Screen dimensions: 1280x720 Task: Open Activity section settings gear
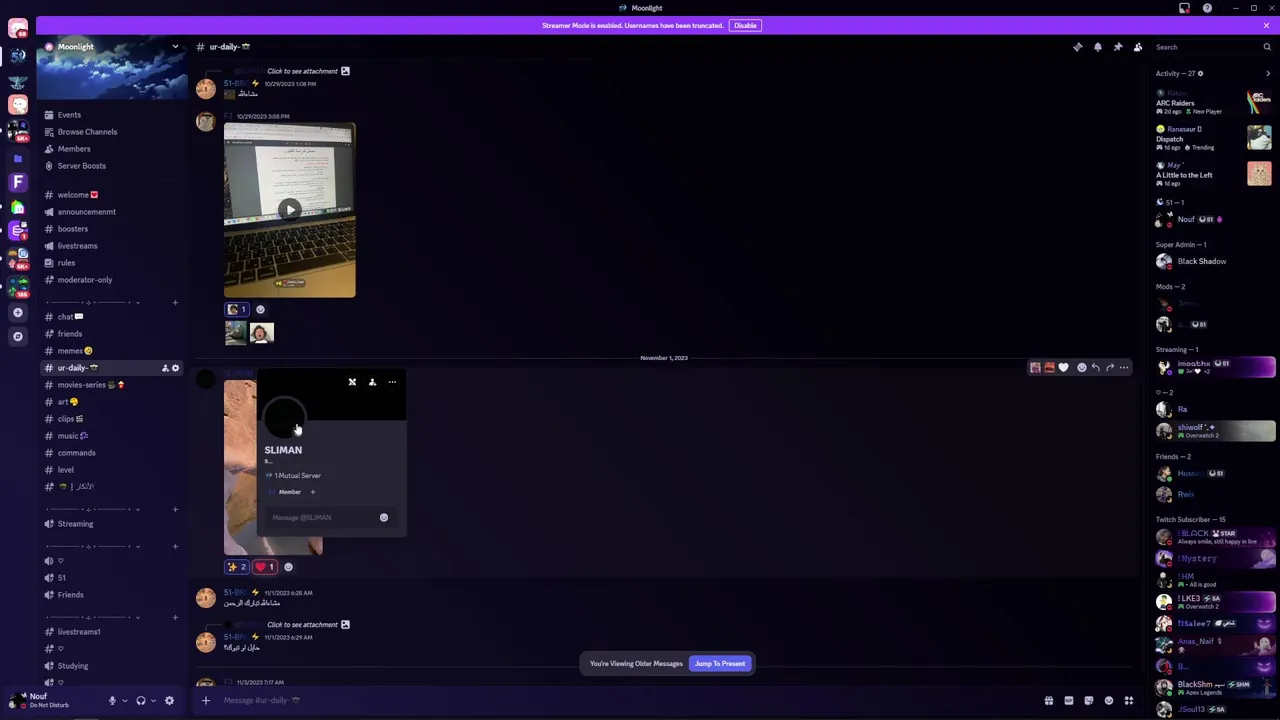(x=1200, y=73)
